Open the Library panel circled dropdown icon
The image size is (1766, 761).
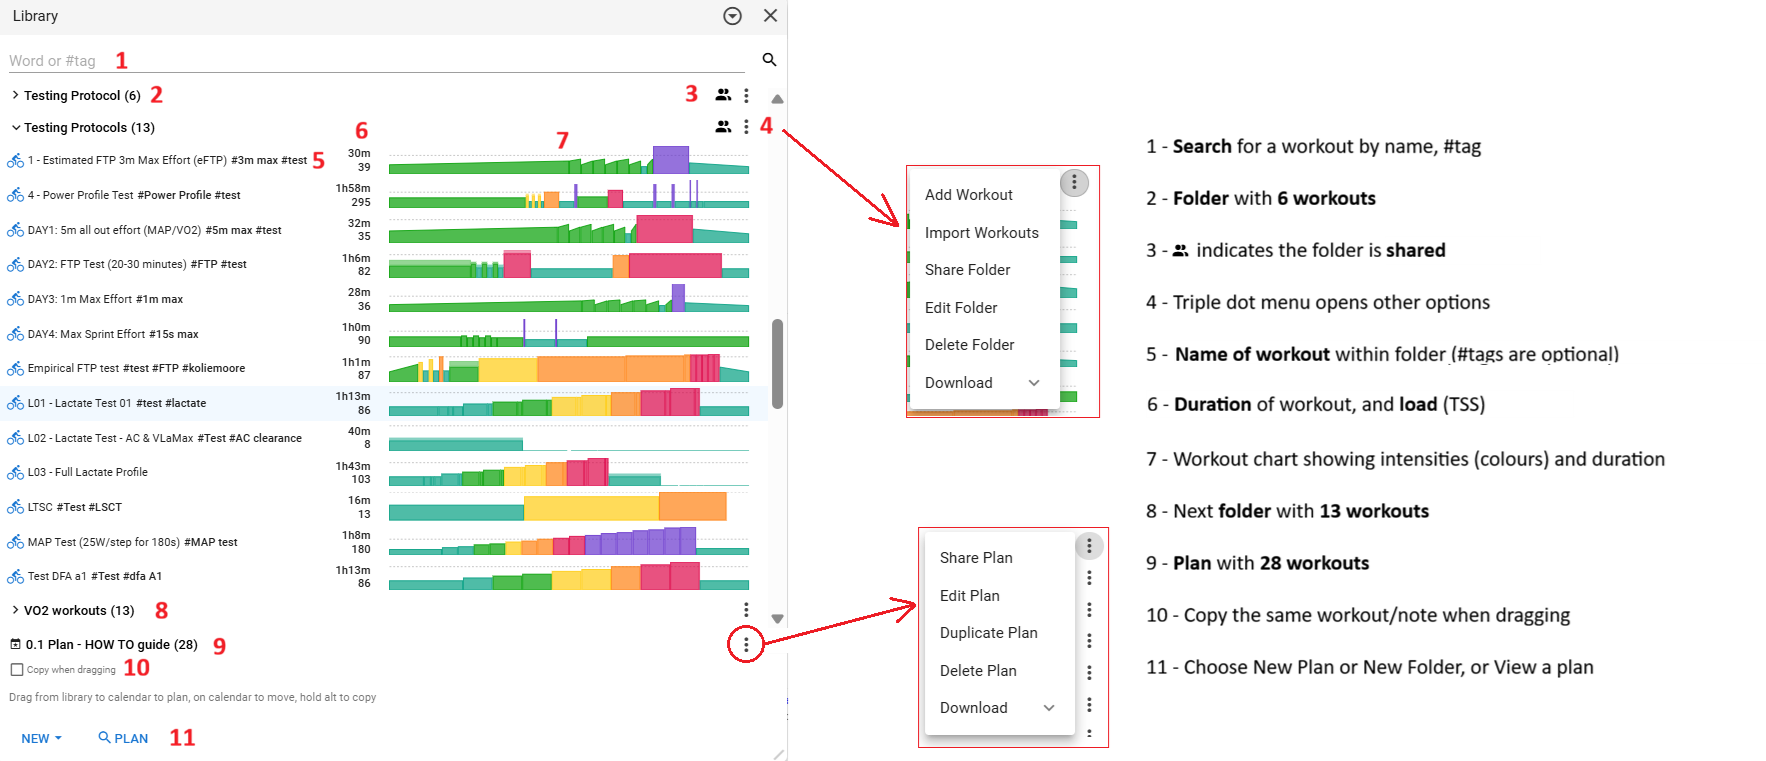tap(732, 16)
